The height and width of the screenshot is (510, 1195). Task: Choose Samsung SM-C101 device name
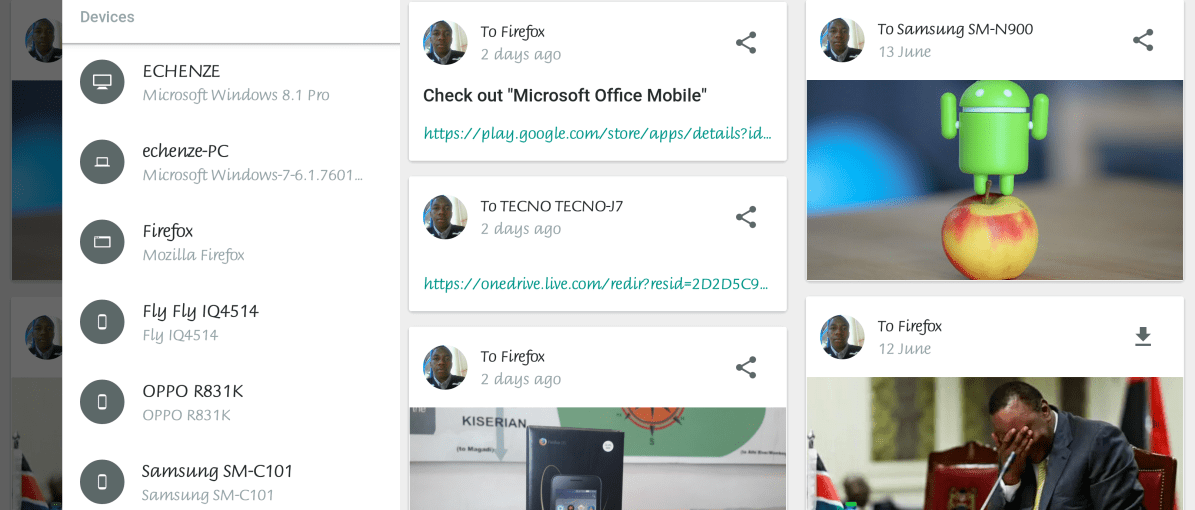pyautogui.click(x=217, y=471)
